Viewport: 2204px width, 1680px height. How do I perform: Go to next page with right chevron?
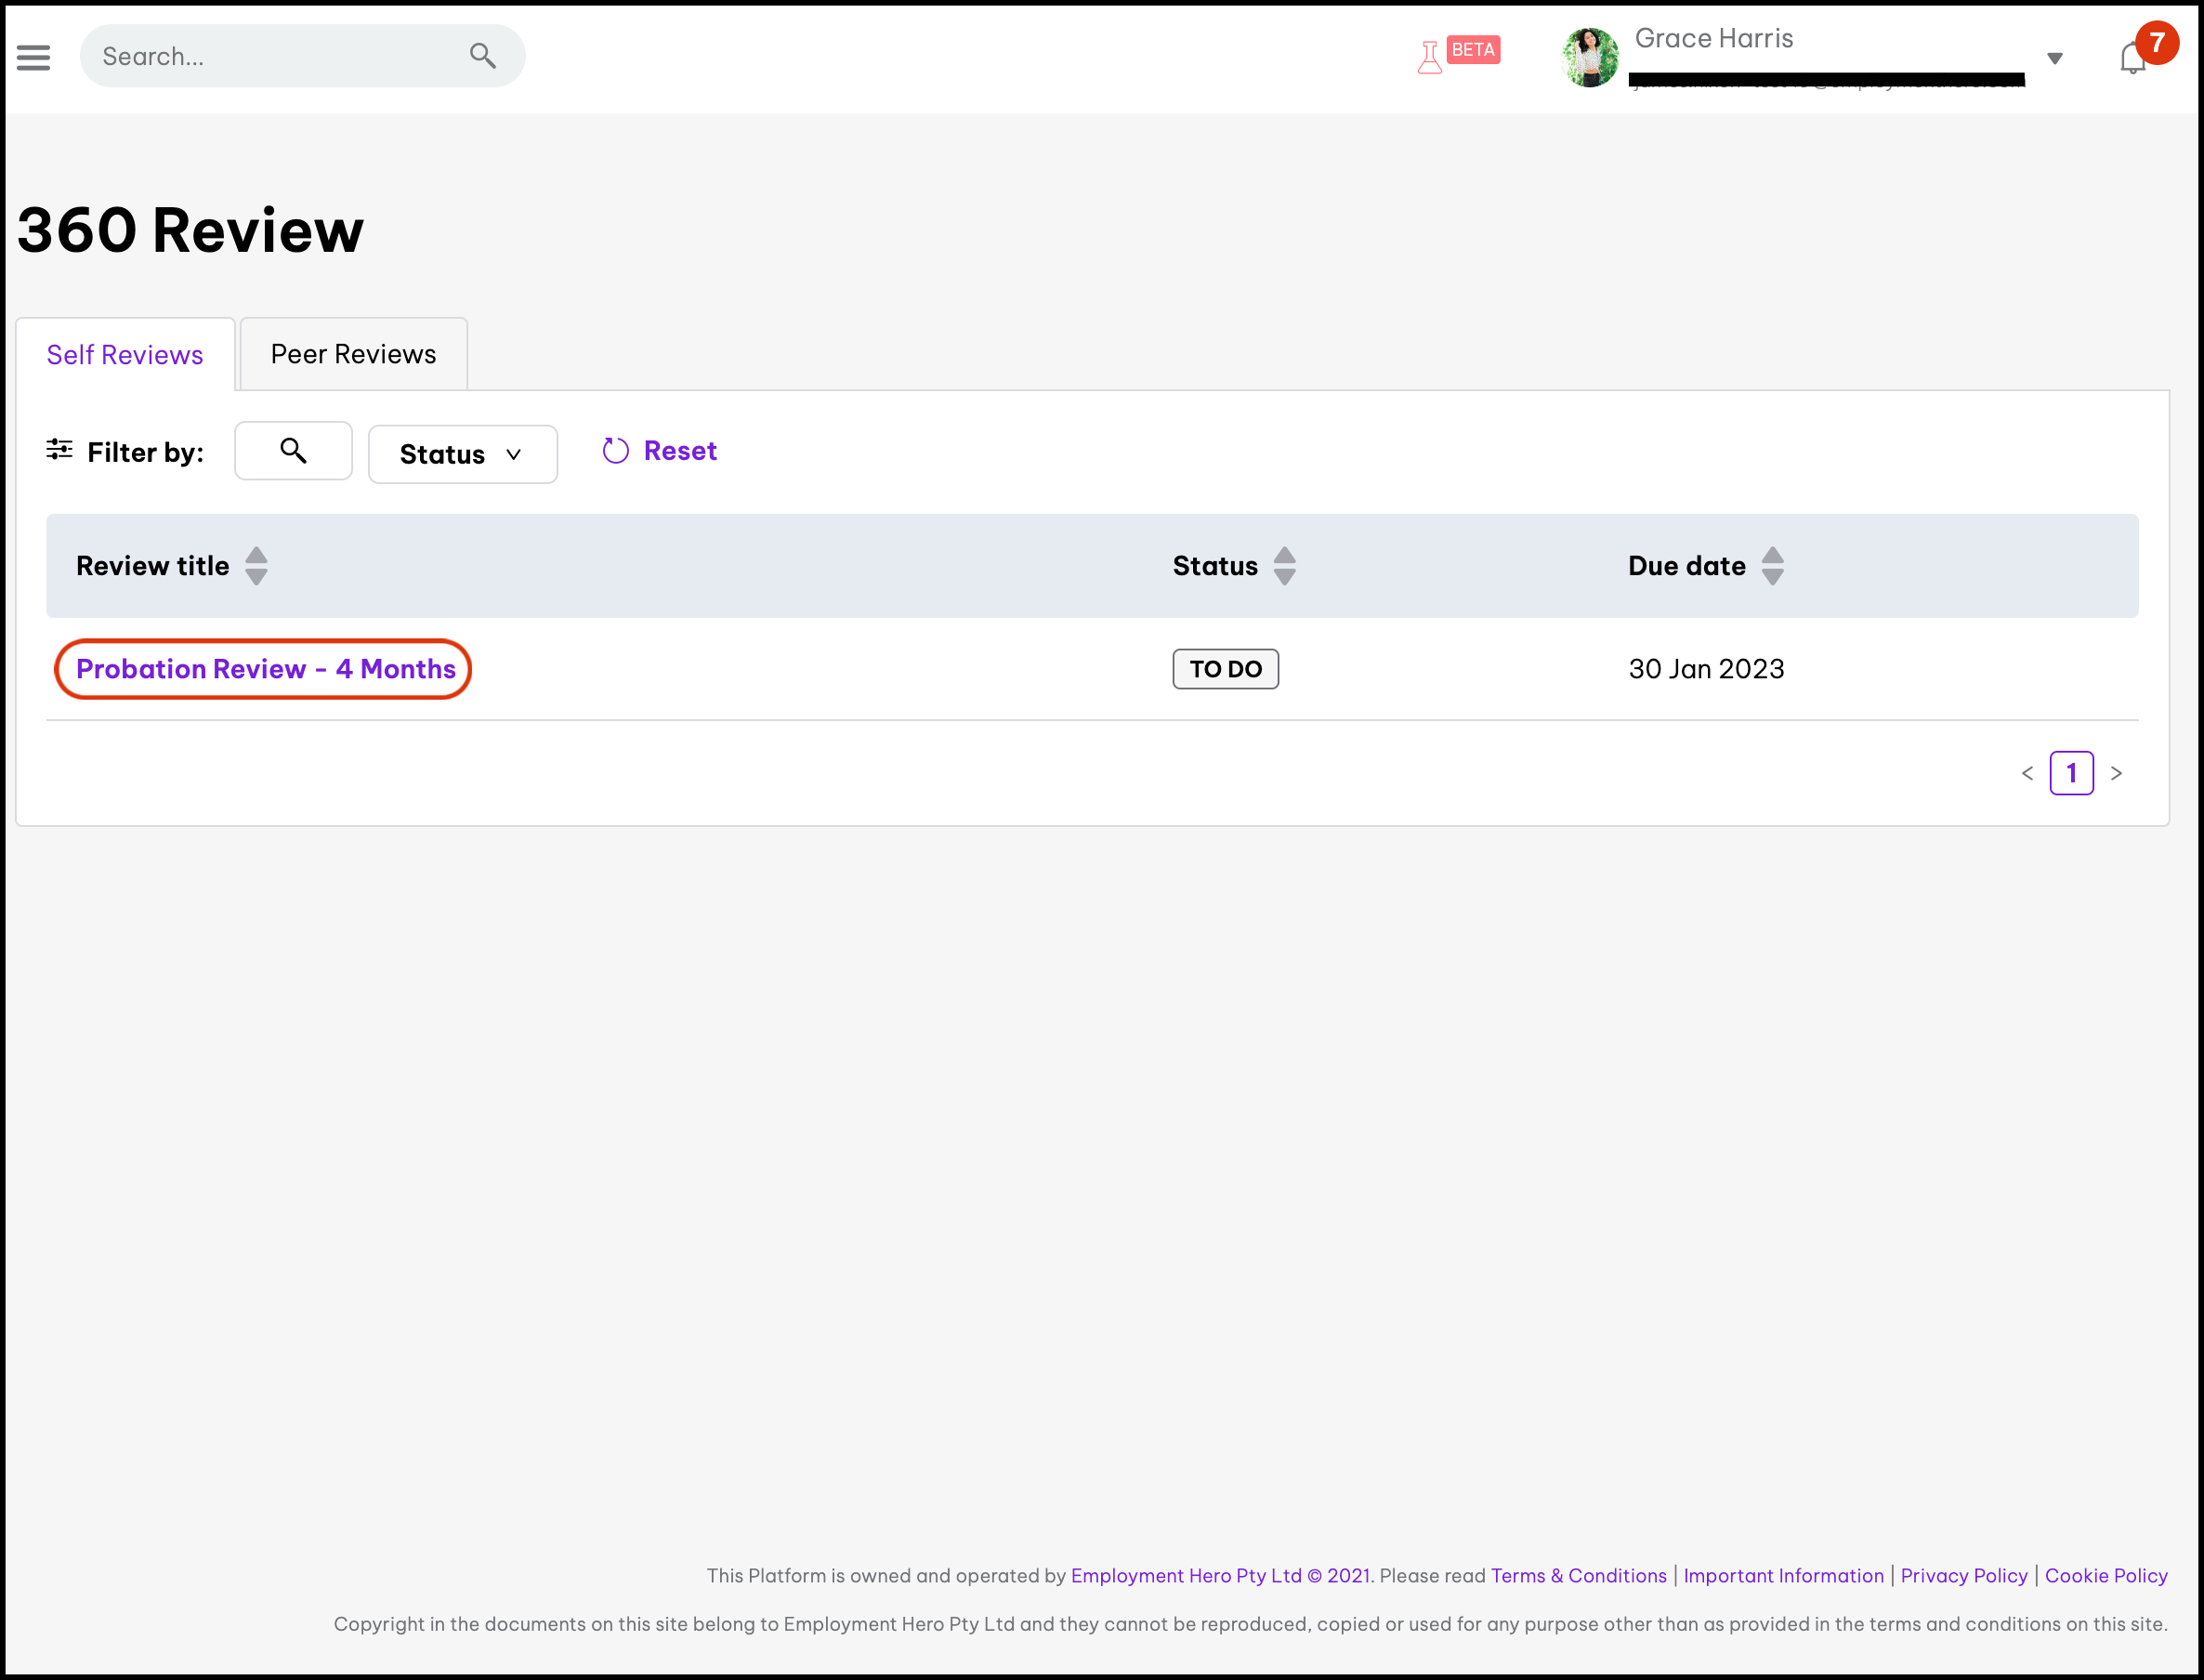pyautogui.click(x=2117, y=773)
